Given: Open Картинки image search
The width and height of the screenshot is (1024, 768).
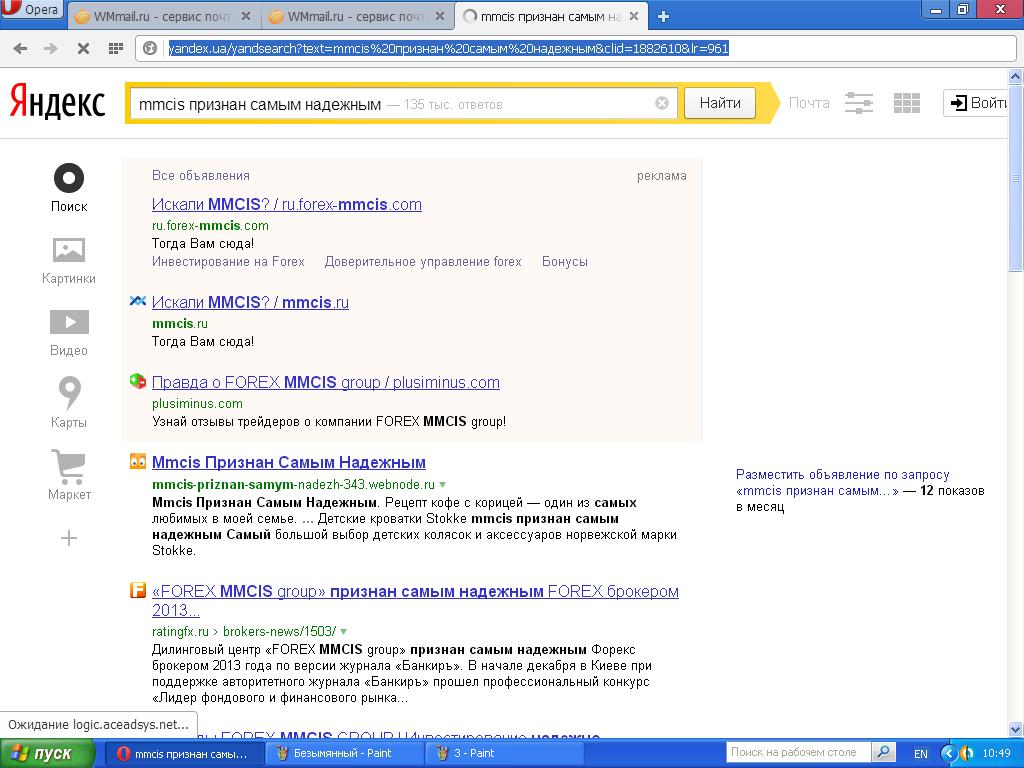Looking at the screenshot, I should (69, 261).
